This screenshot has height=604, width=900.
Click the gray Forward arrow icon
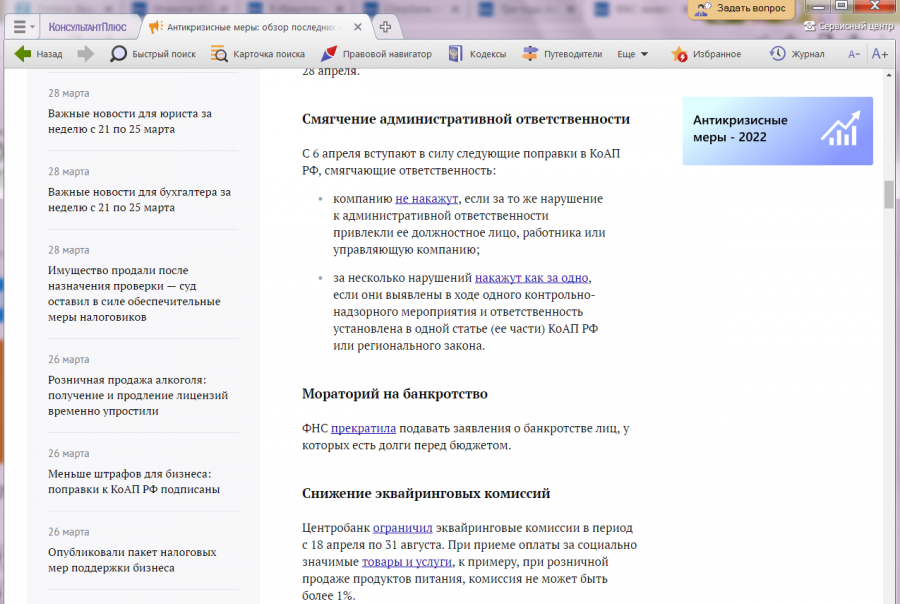click(x=86, y=54)
